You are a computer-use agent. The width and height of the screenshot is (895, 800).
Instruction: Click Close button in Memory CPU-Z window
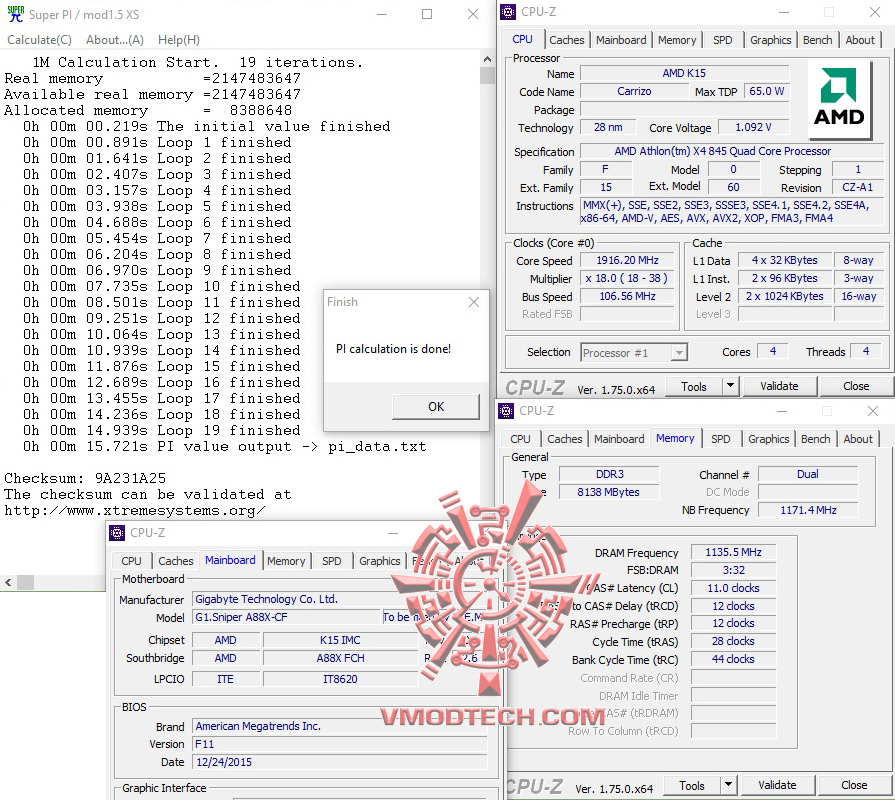click(854, 785)
